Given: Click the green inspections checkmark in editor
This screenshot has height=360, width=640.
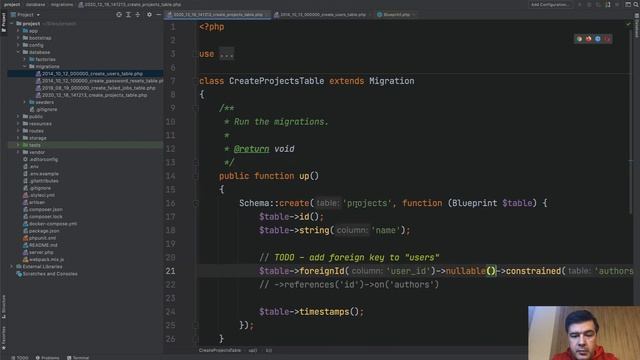Looking at the screenshot, I should pyautogui.click(x=628, y=24).
